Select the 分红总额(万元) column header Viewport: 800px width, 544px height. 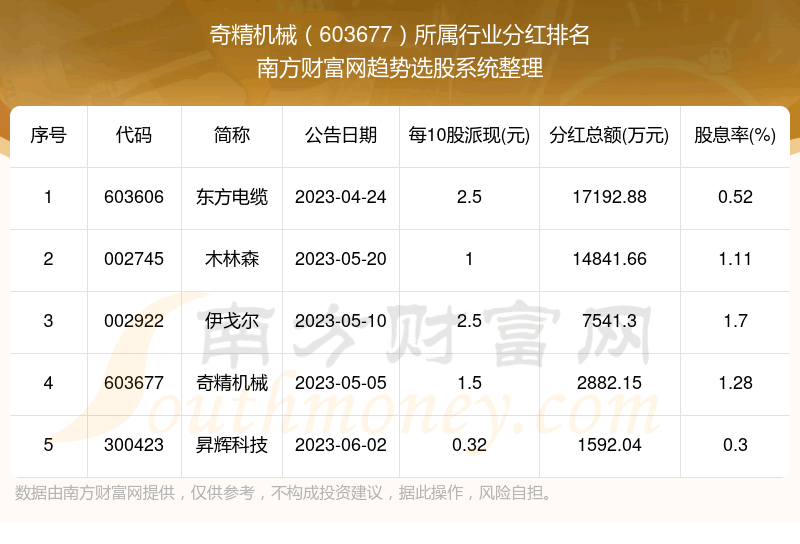pyautogui.click(x=609, y=135)
